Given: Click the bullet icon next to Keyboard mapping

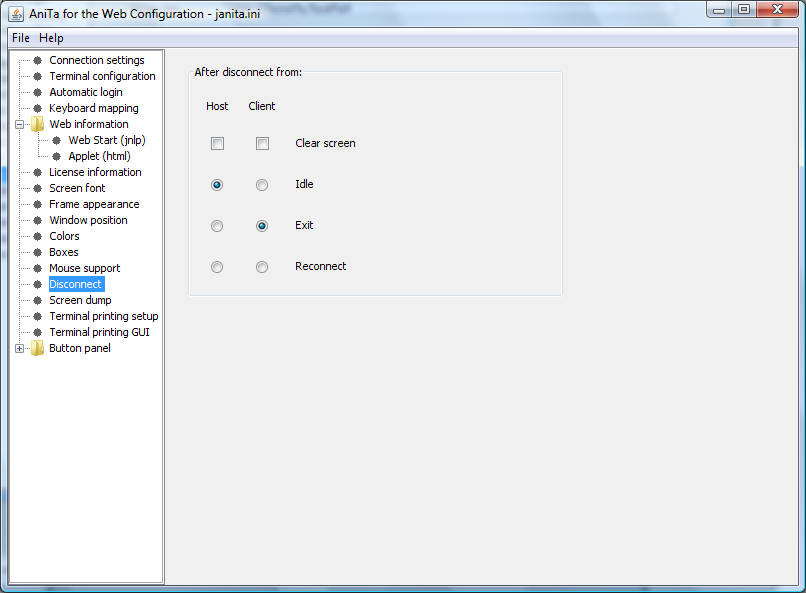Looking at the screenshot, I should pyautogui.click(x=37, y=108).
